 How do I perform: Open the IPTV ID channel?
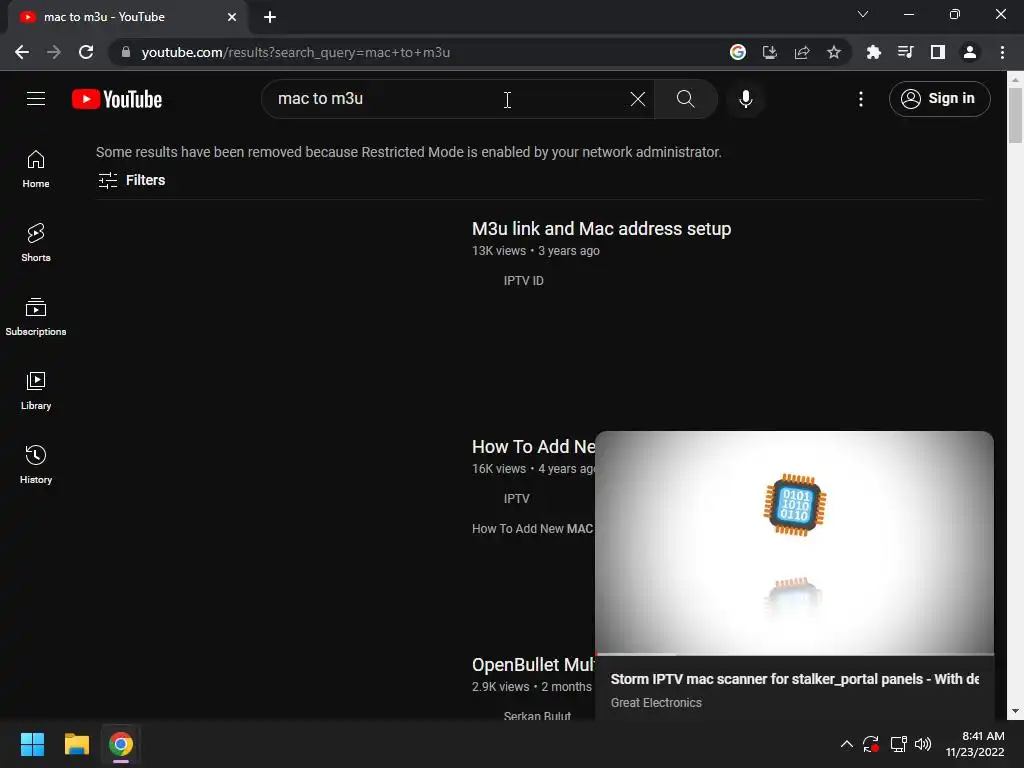[x=523, y=281]
